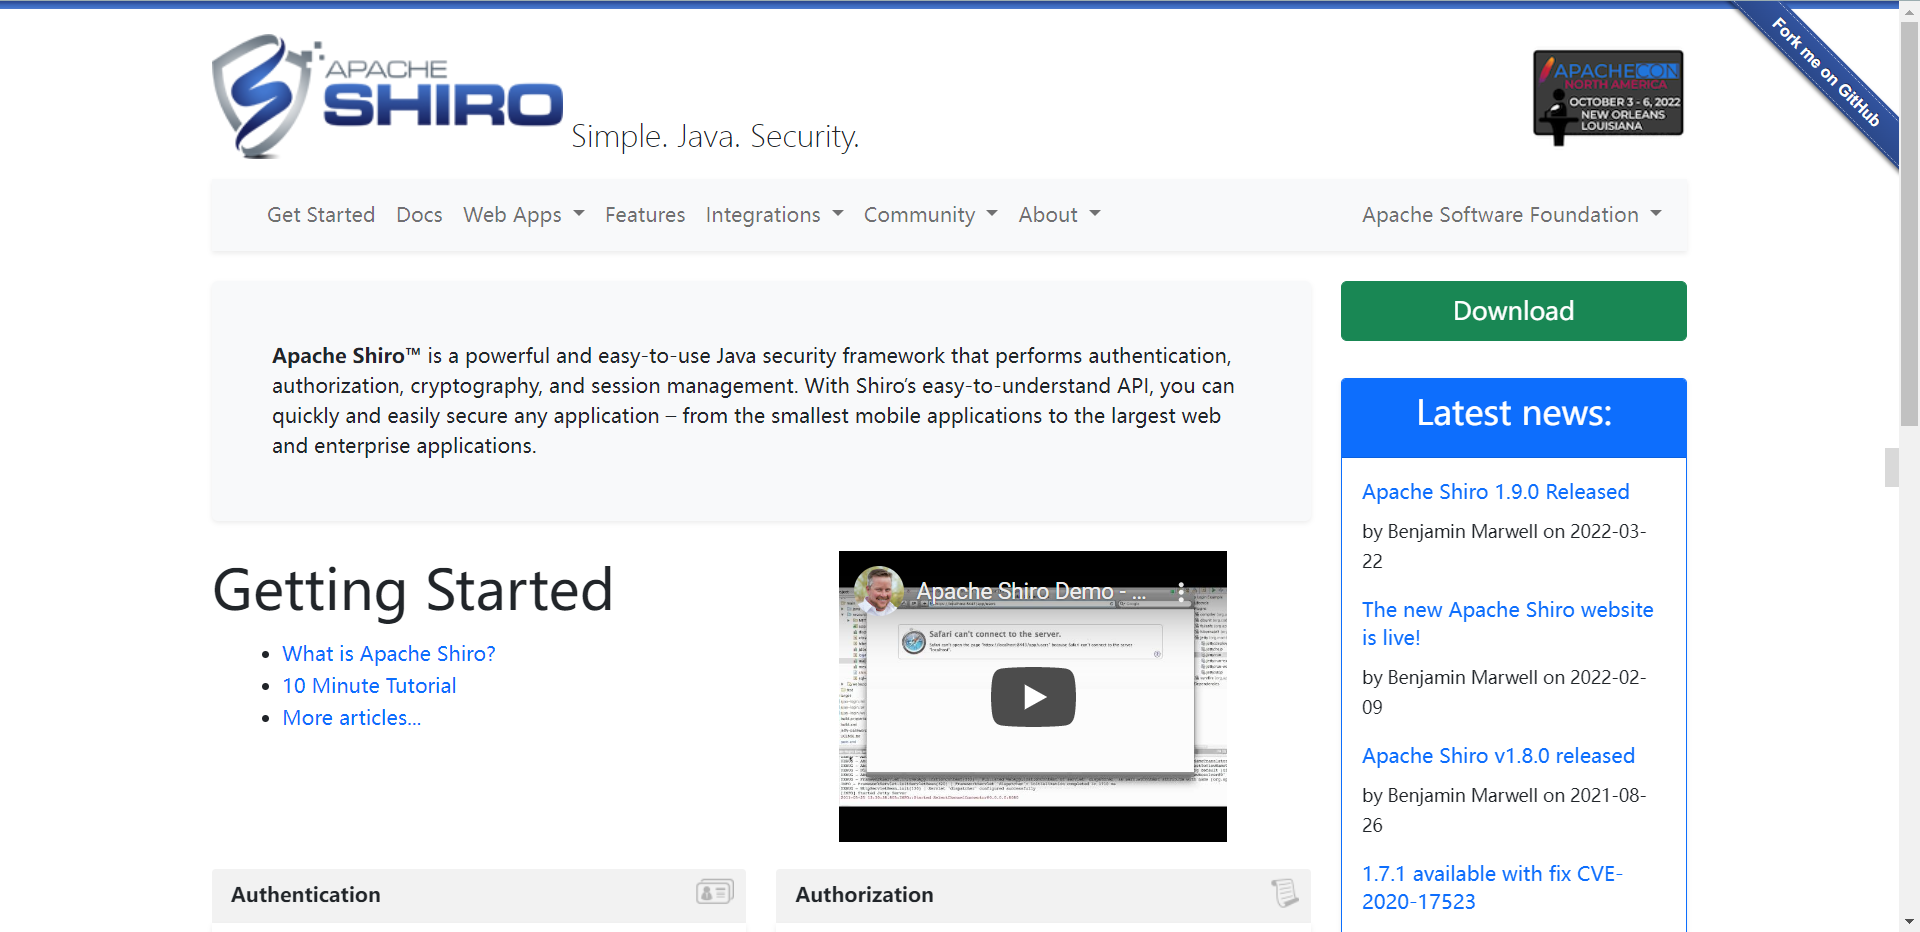Click the scrollbar down arrow
Screen dimensions: 1920x932
coord(1909,922)
